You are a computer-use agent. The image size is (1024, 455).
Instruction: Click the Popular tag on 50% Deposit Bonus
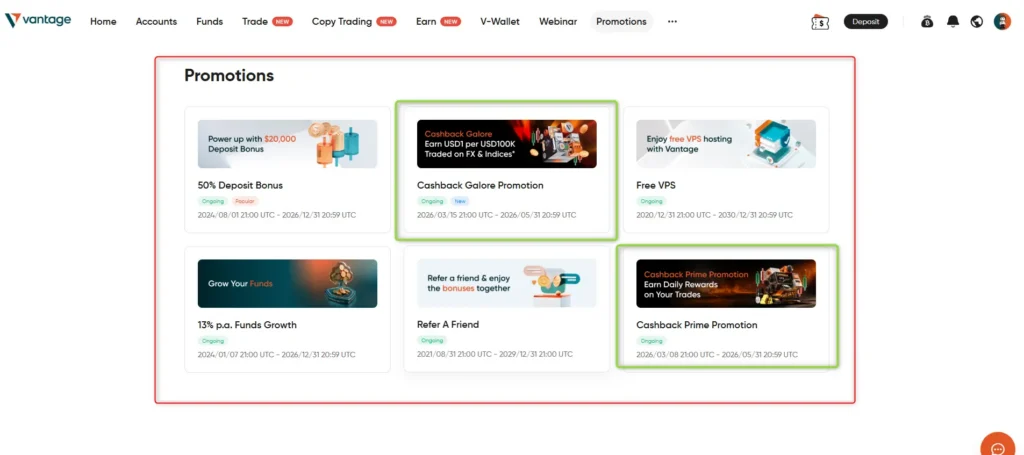245,201
